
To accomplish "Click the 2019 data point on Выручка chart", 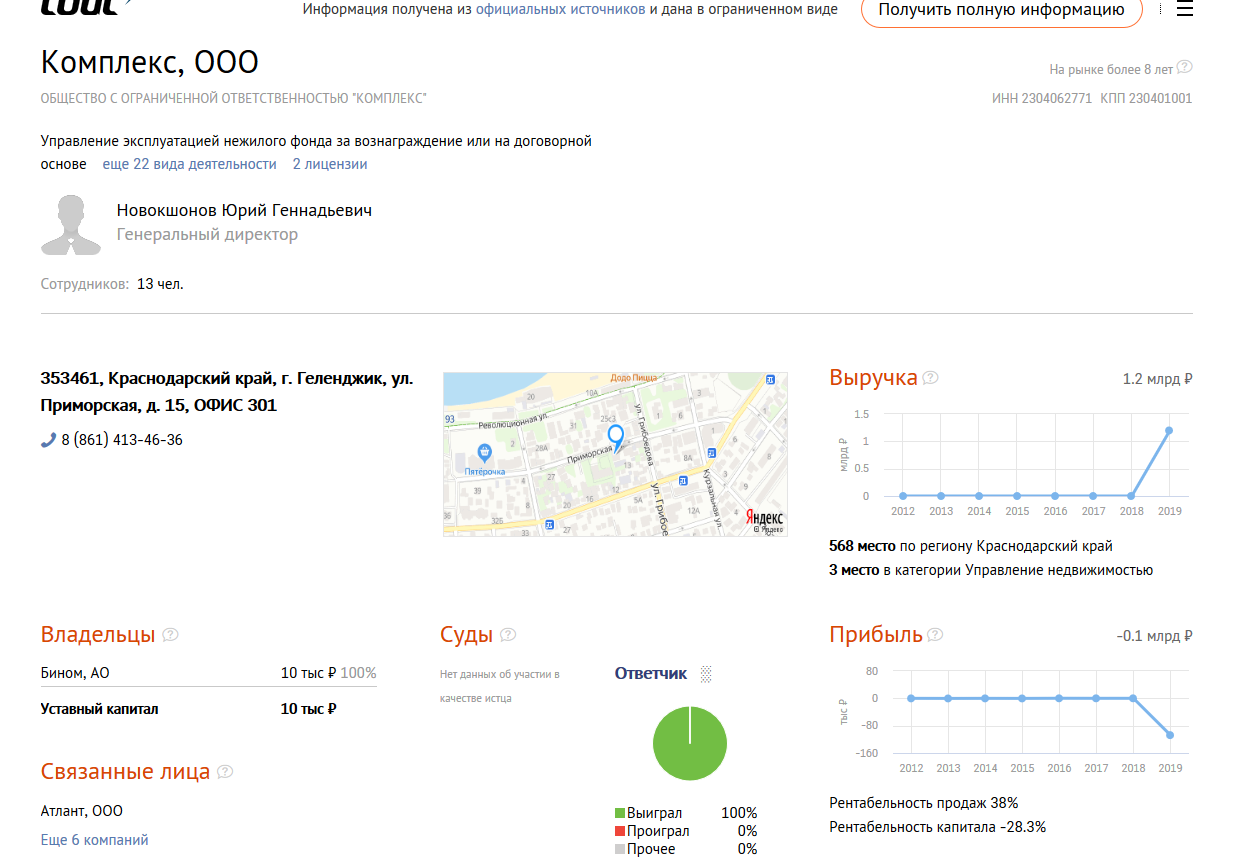I will [x=1169, y=430].
